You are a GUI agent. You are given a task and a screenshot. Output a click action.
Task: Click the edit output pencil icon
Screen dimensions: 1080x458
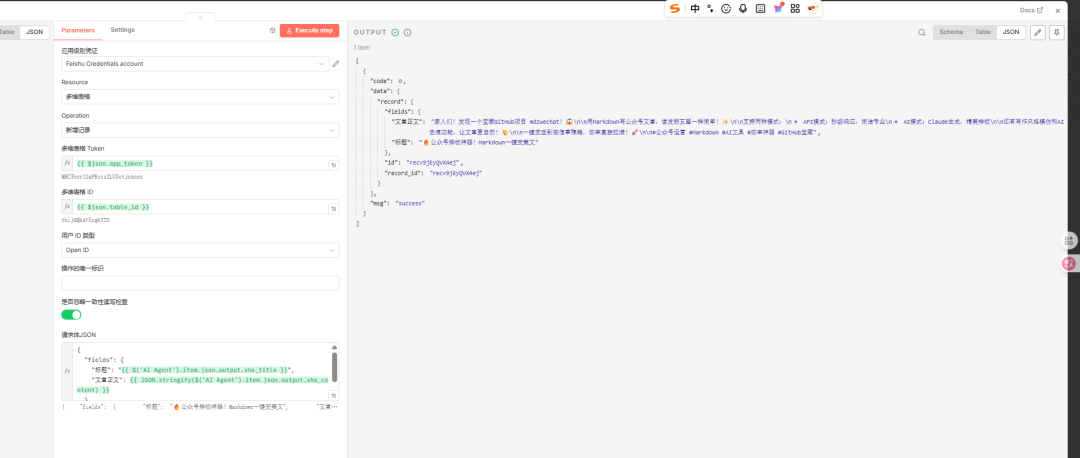coord(1038,32)
